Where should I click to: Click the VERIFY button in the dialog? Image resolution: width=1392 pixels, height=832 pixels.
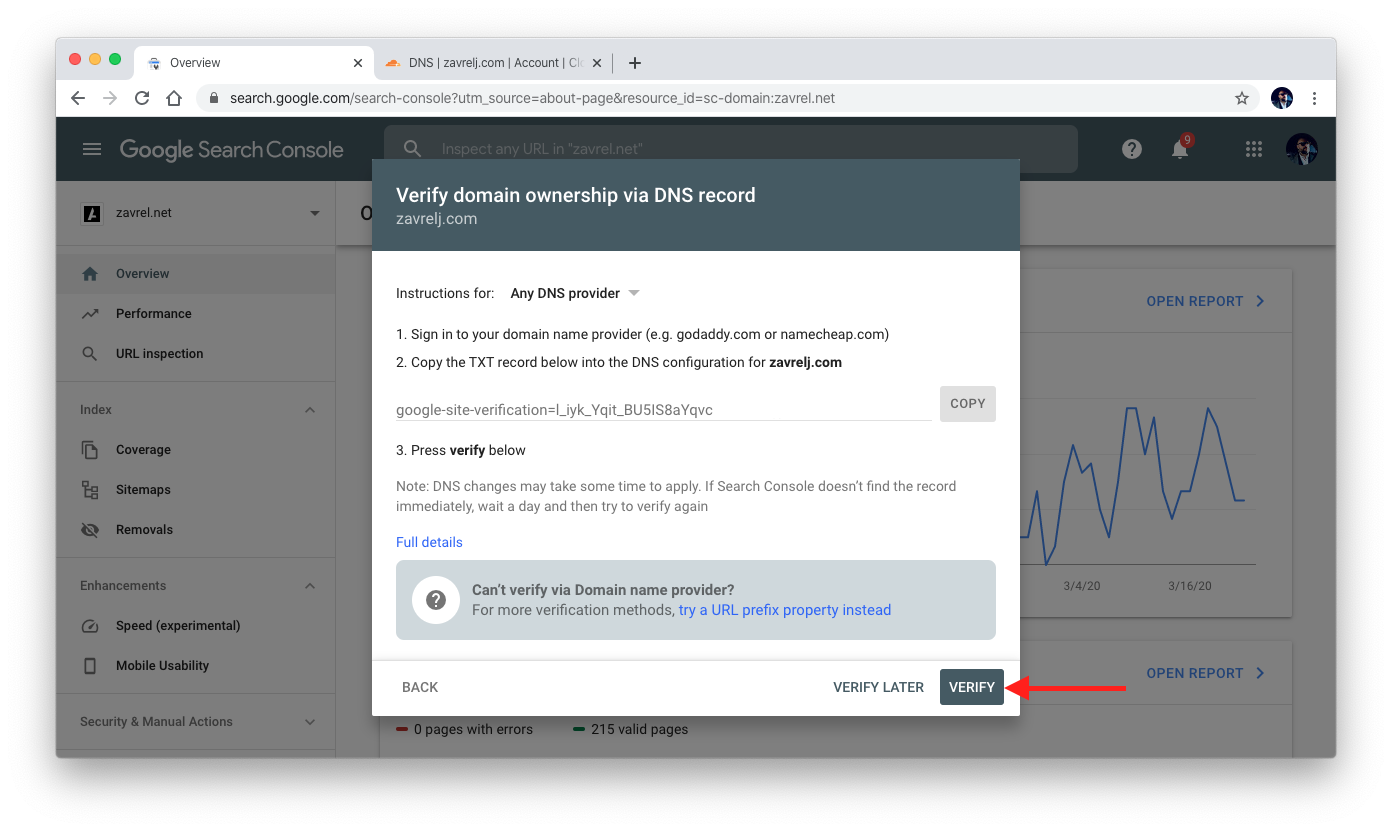point(971,687)
